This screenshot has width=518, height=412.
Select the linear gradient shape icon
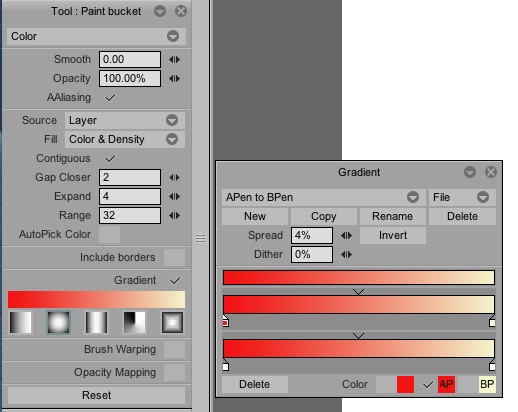tap(20, 322)
